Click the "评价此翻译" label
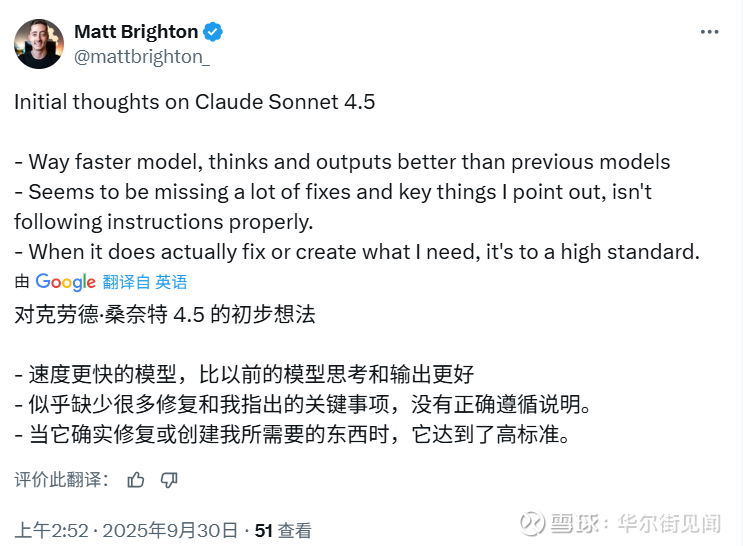This screenshot has height=546, width=743. click(60, 480)
